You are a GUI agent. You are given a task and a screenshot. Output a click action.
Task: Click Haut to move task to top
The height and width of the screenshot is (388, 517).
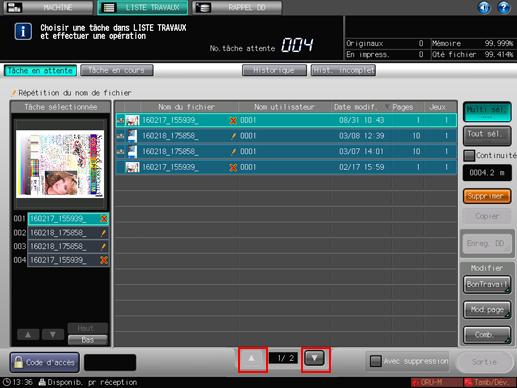coord(88,328)
